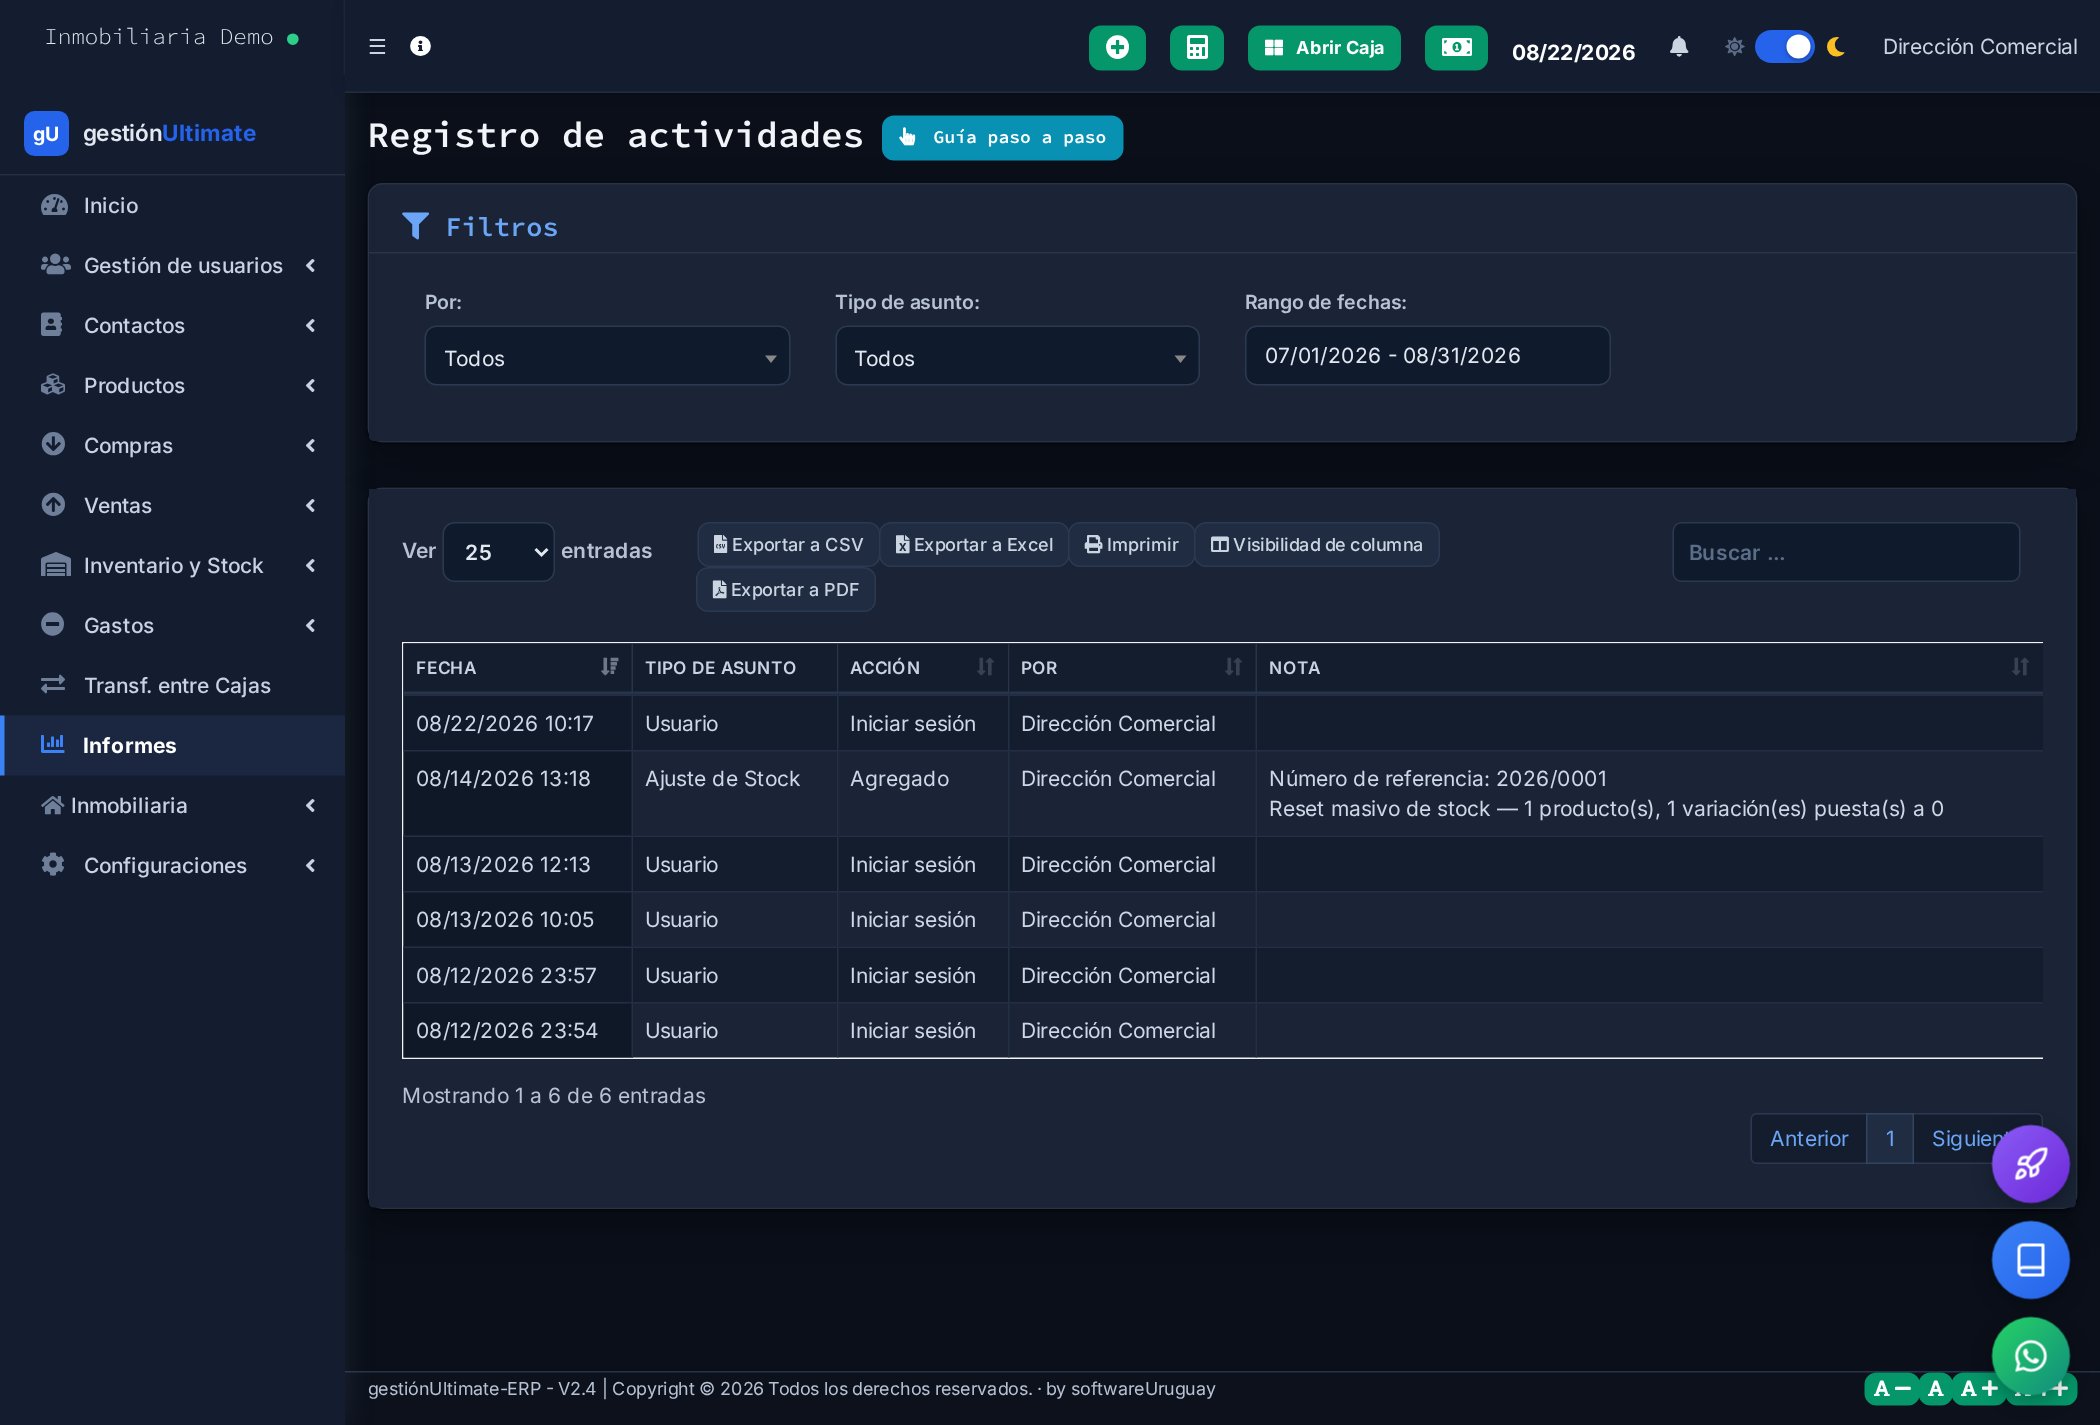Image resolution: width=2100 pixels, height=1425 pixels.
Task: Go to Inicio in the sidebar
Action: coord(174,205)
